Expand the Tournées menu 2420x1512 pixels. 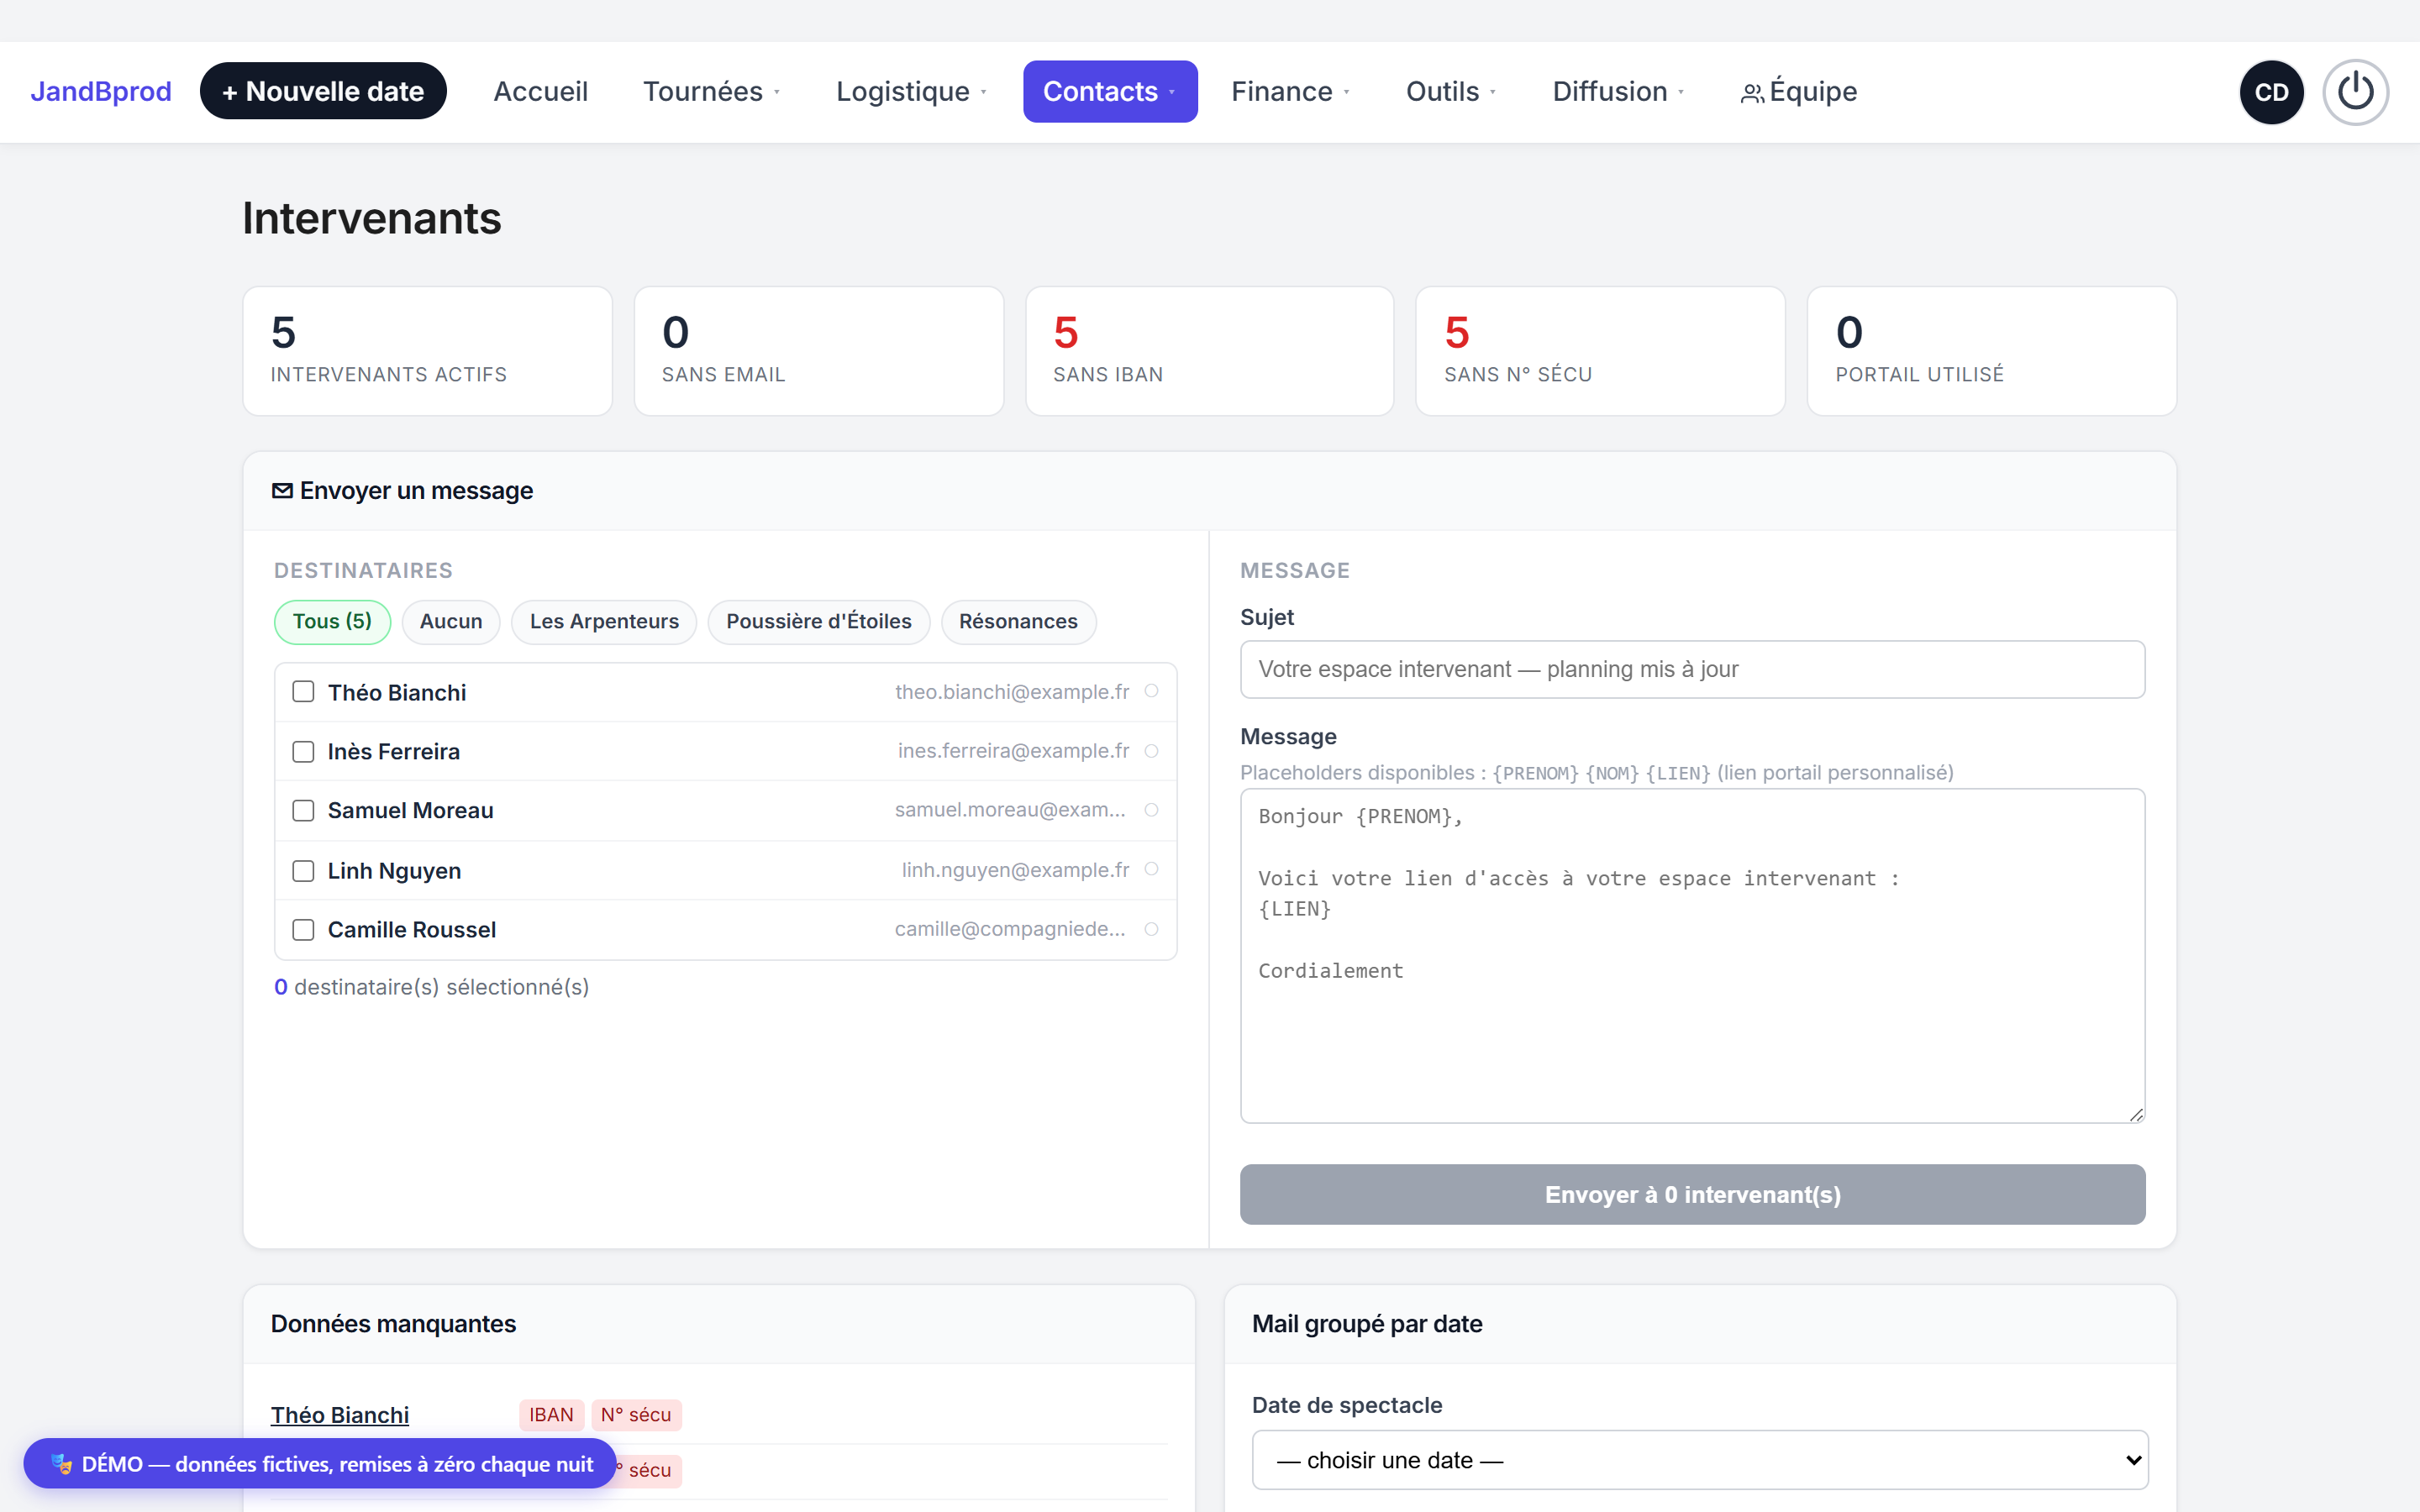(x=711, y=91)
